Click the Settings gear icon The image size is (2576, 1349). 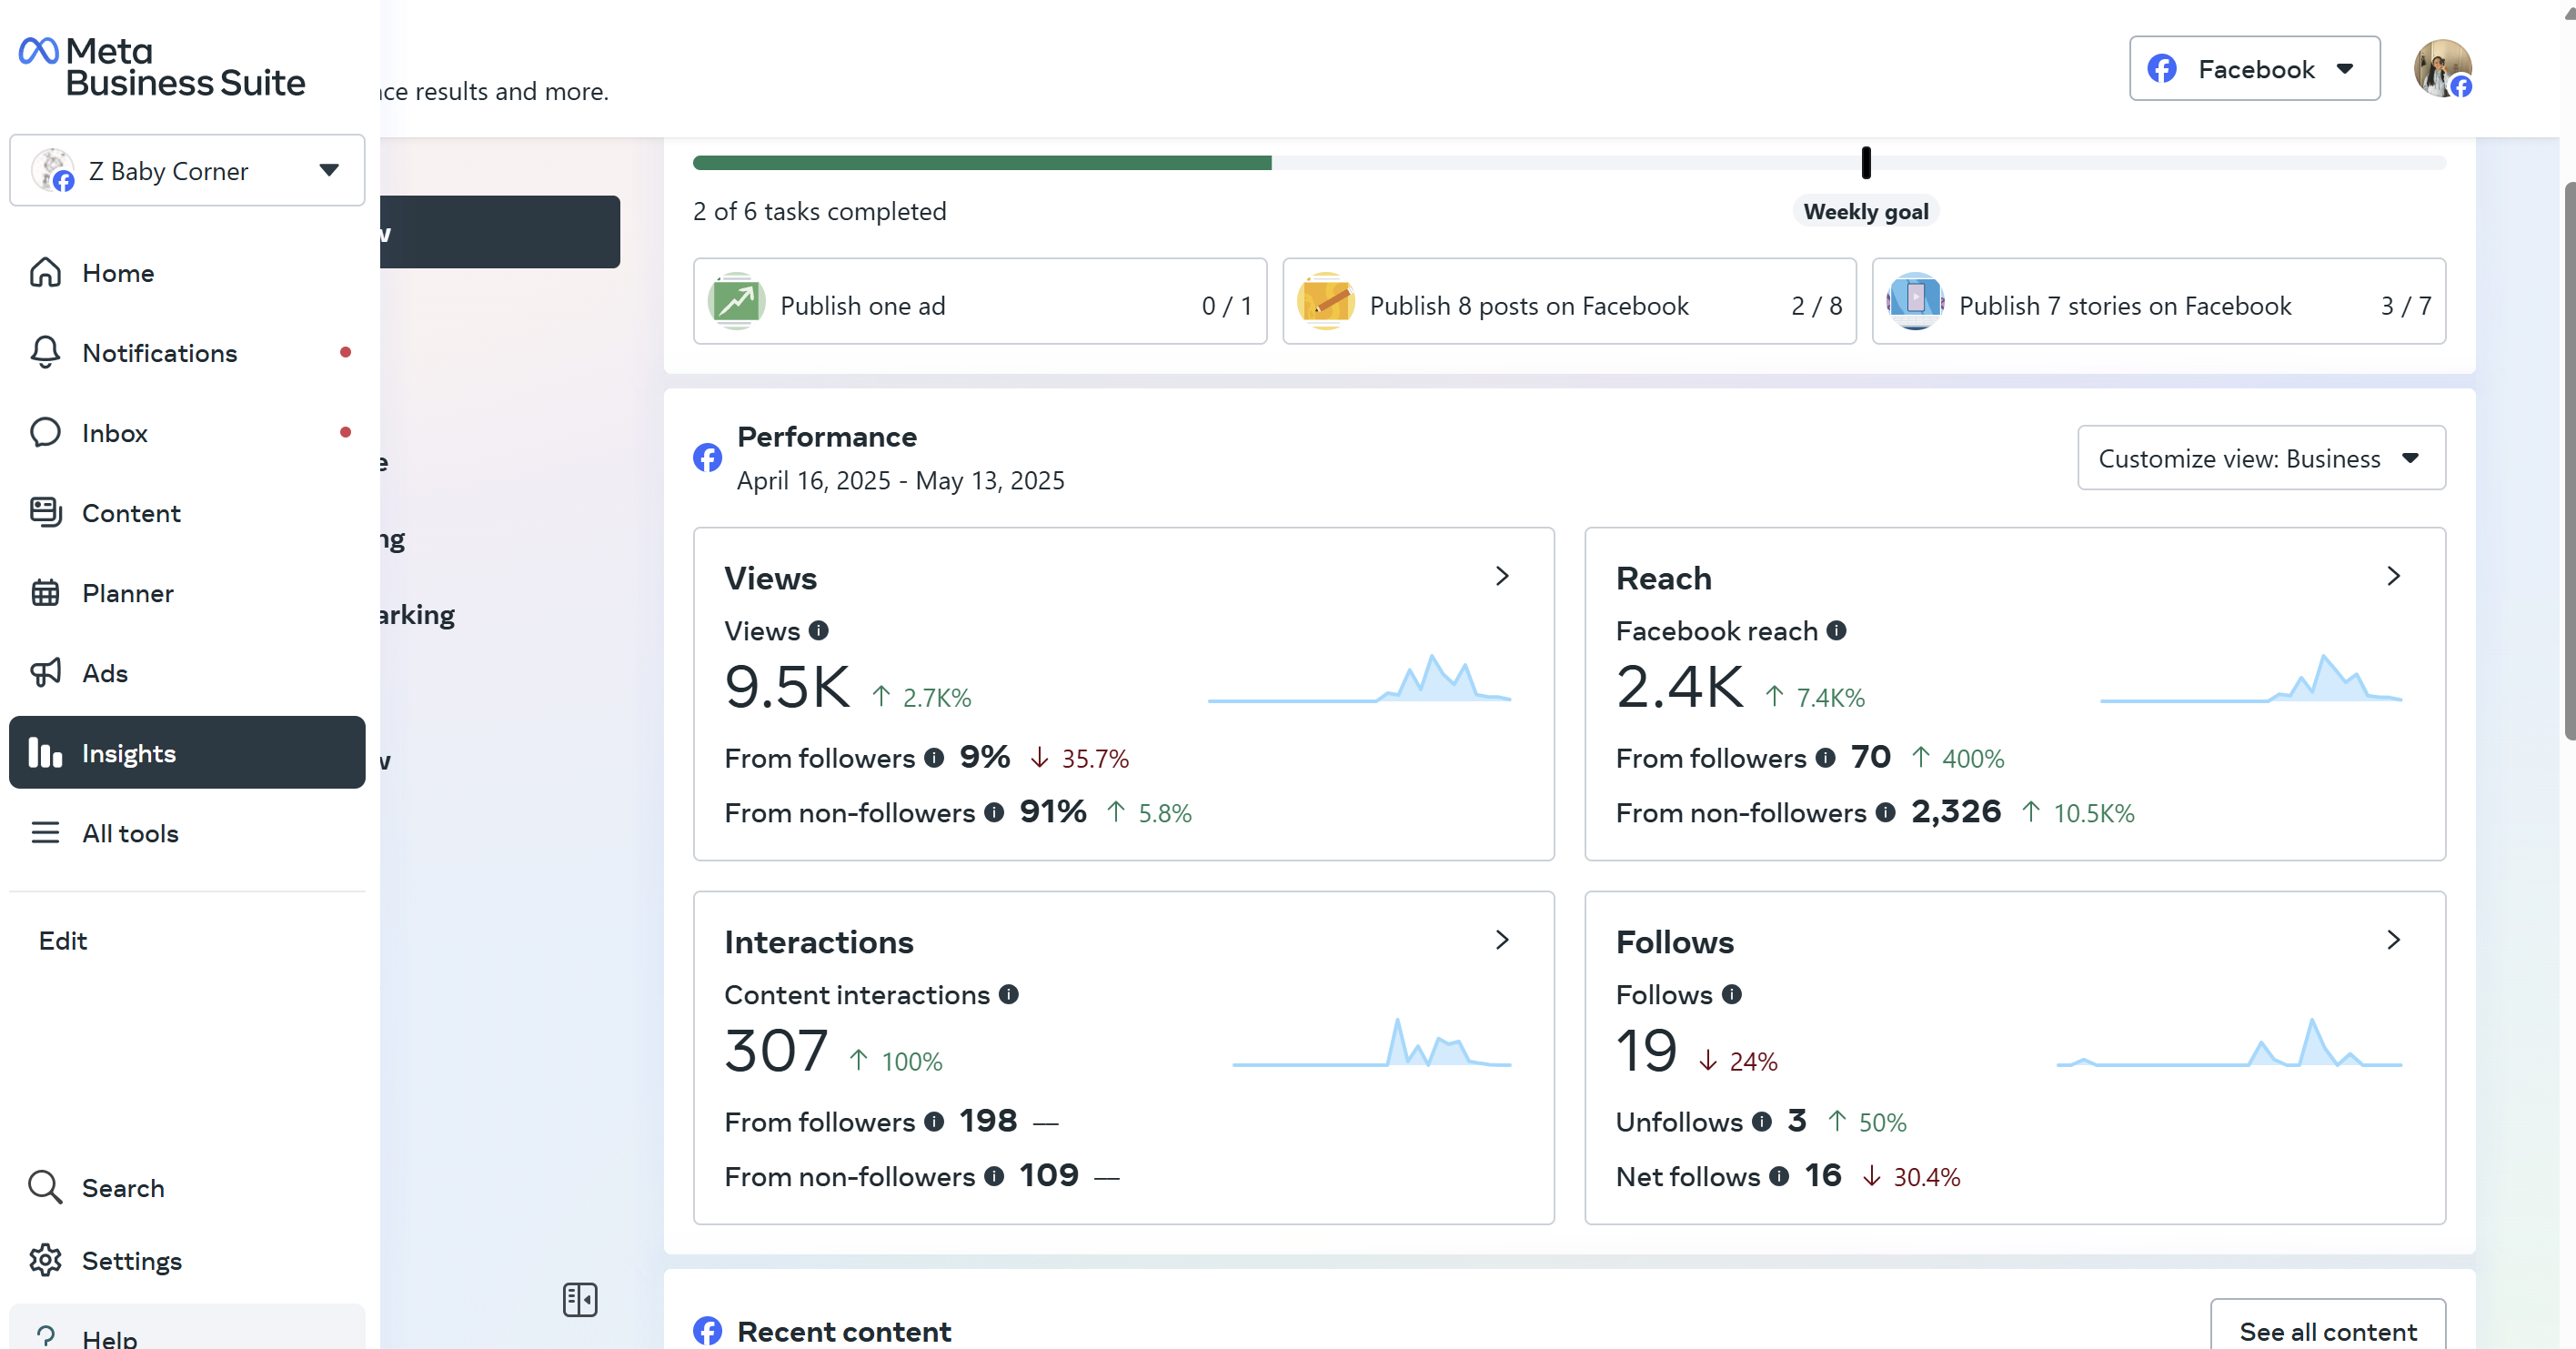(45, 1260)
